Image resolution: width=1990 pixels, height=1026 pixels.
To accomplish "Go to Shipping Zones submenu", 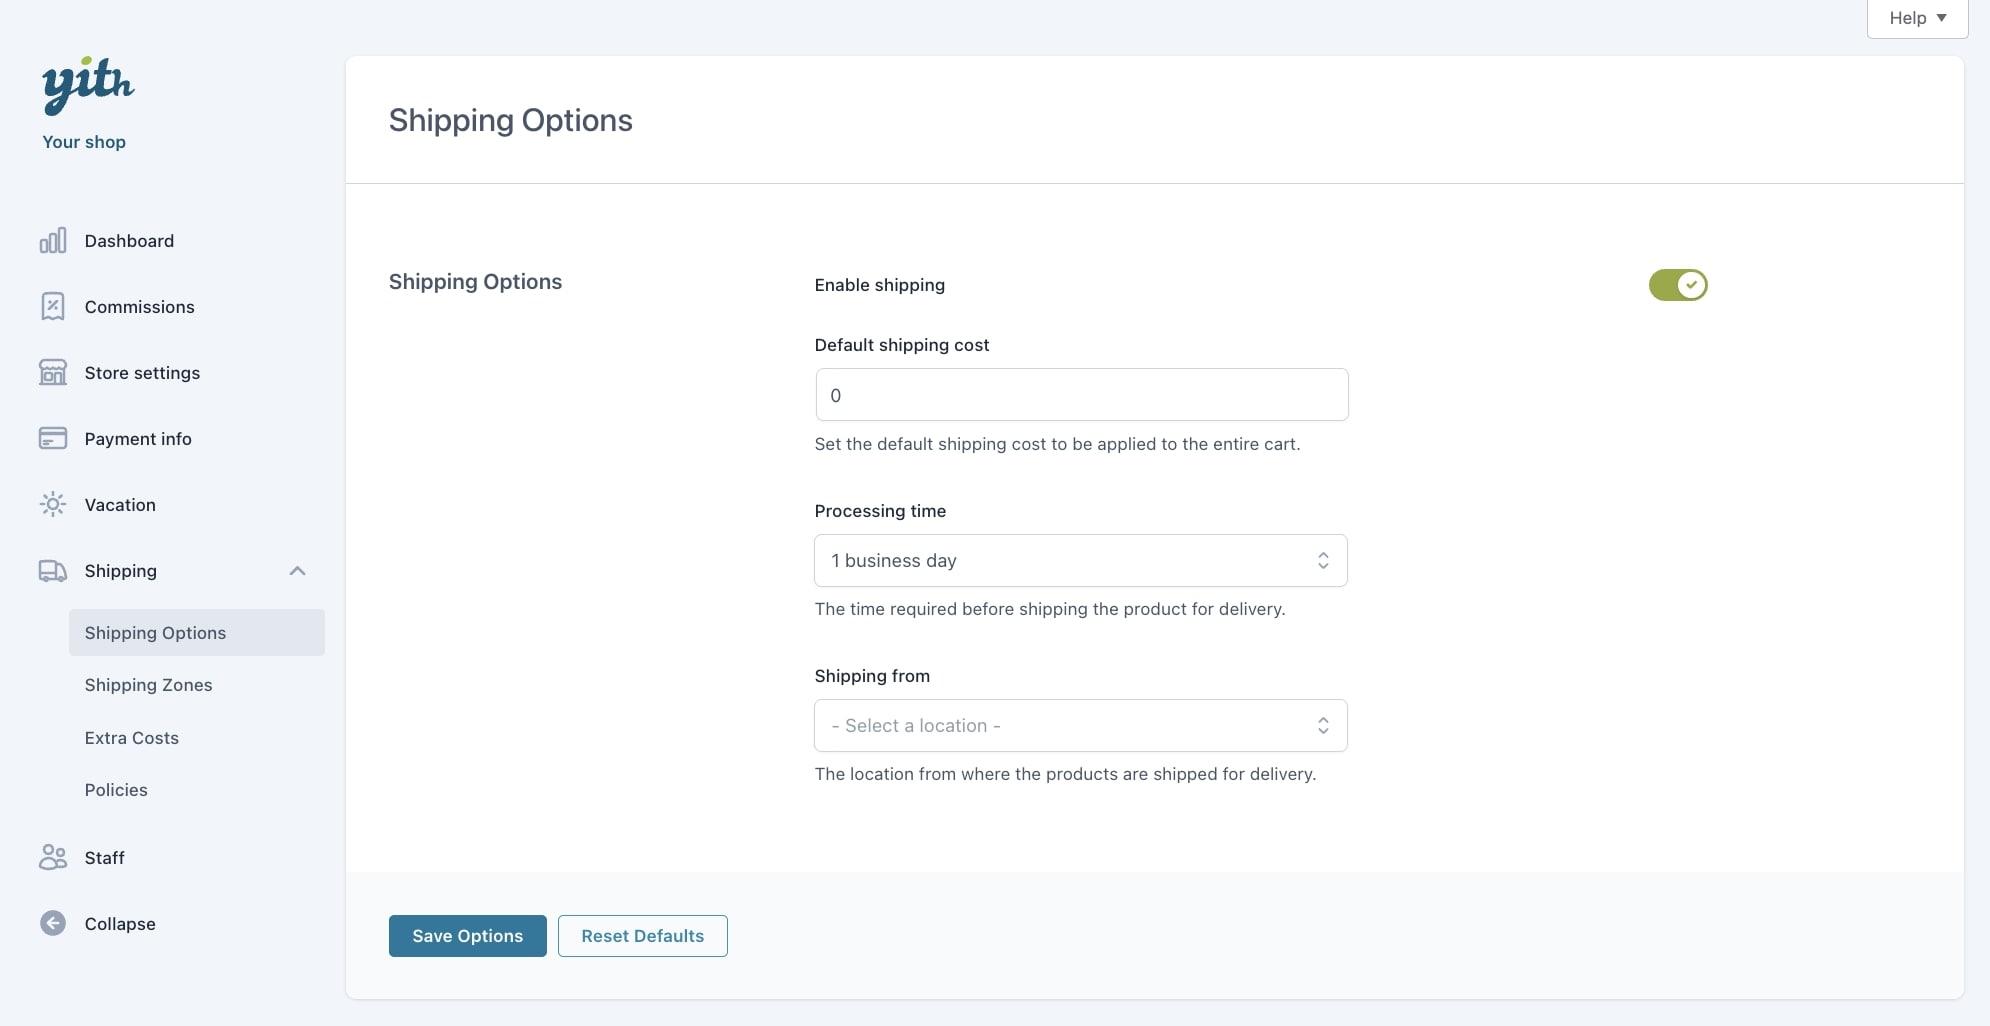I will pos(149,685).
